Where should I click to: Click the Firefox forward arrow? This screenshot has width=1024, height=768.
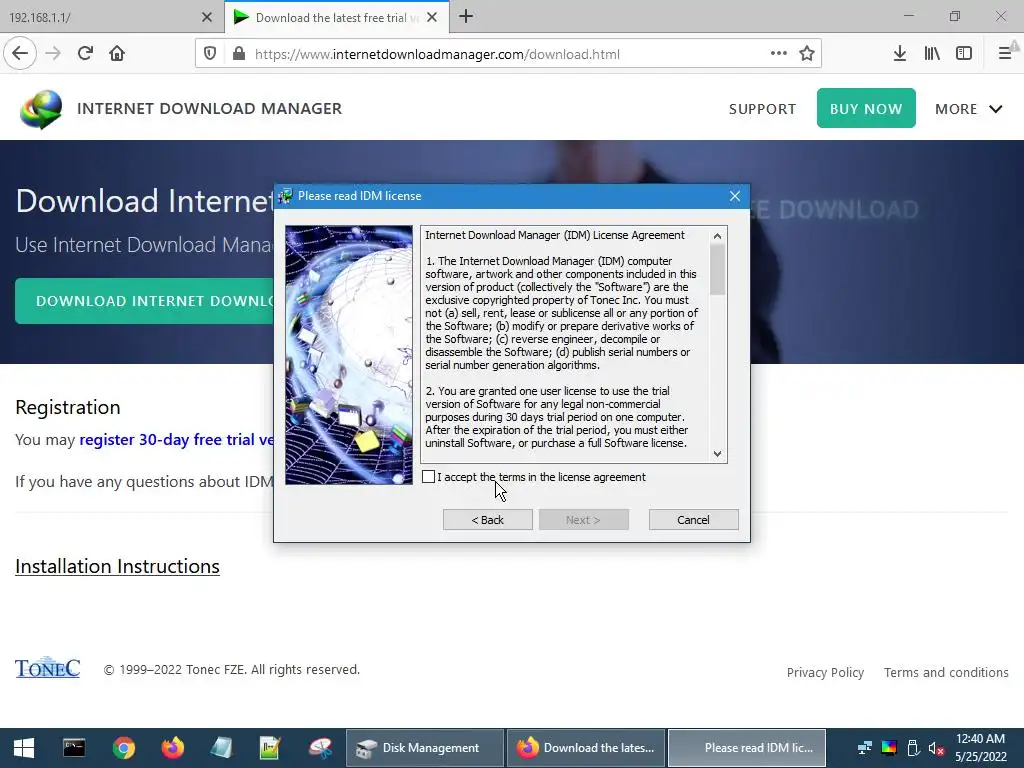coord(54,54)
